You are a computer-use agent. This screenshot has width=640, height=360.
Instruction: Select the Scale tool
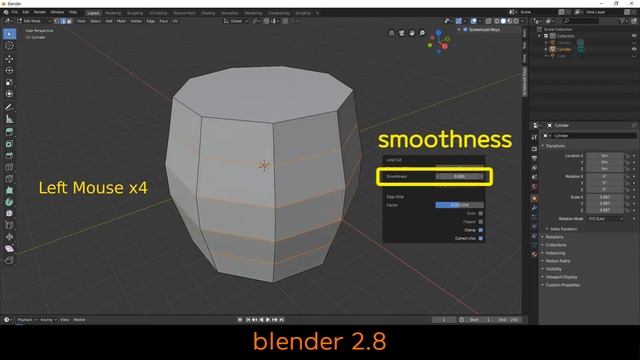(x=9, y=82)
